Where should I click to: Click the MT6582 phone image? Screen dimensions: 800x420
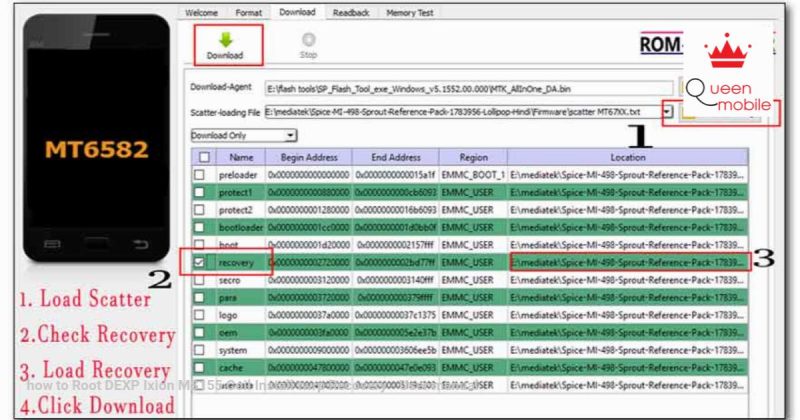(x=96, y=138)
